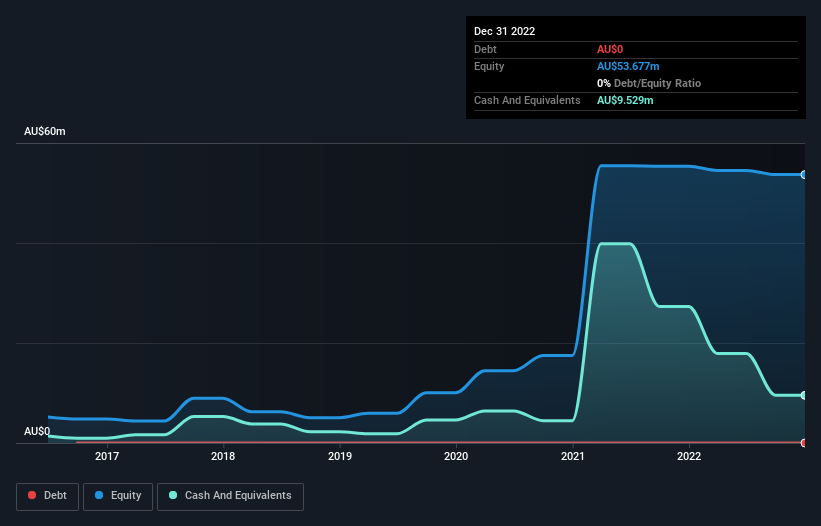Click the 0% Debt/Equity Ratio text
The width and height of the screenshot is (821, 526).
click(649, 83)
